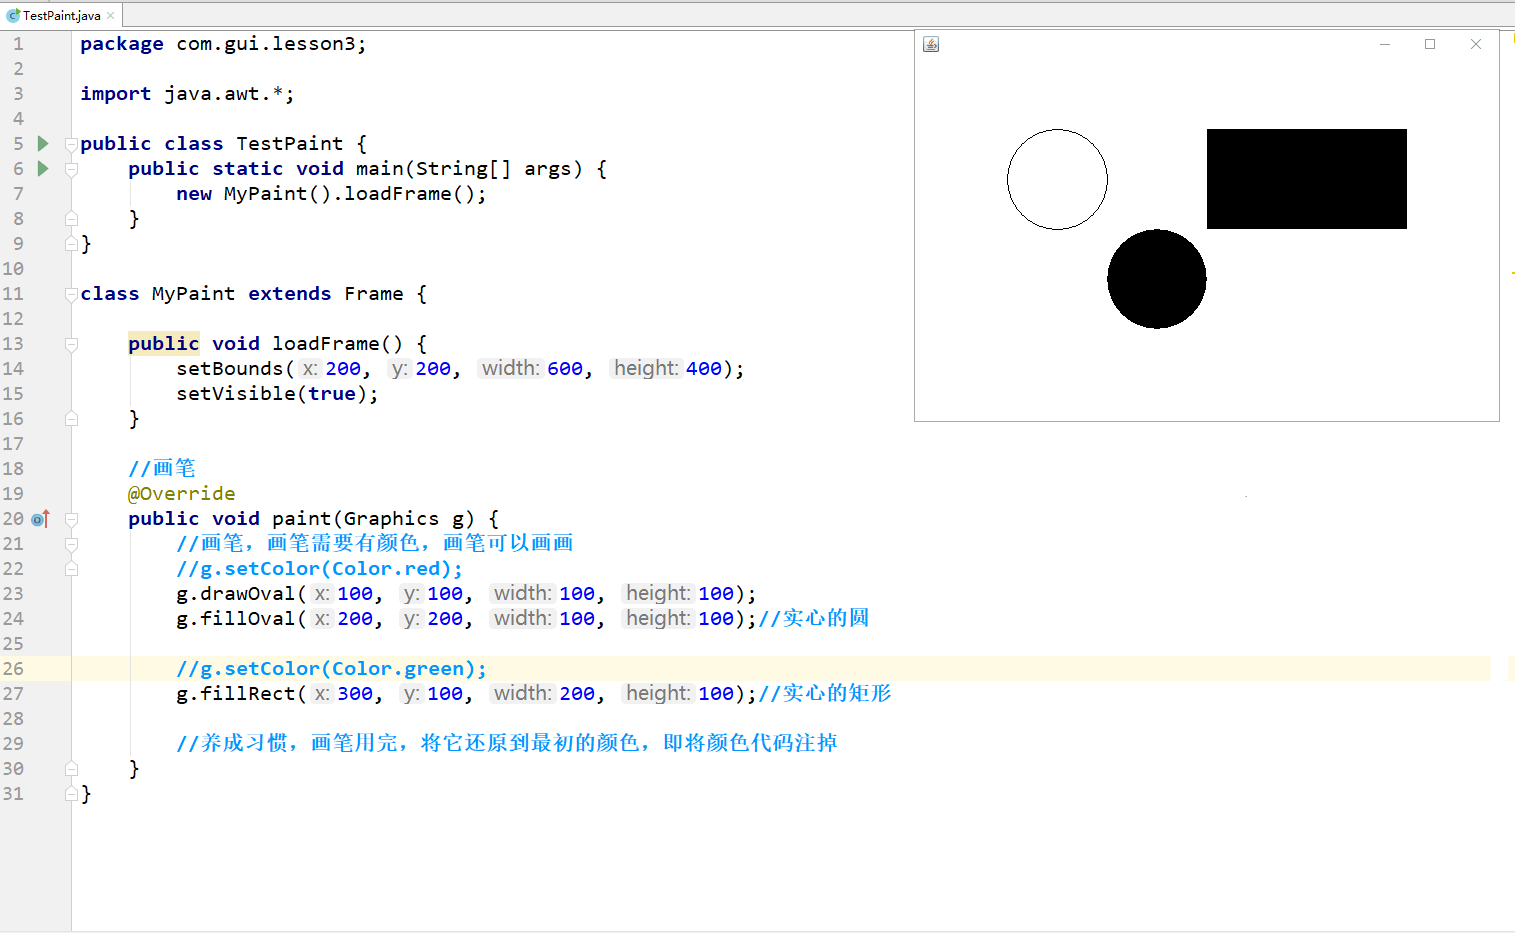Collapse the TestPaint class fold marker on line 5
Viewport: 1515px width, 934px height.
point(71,144)
